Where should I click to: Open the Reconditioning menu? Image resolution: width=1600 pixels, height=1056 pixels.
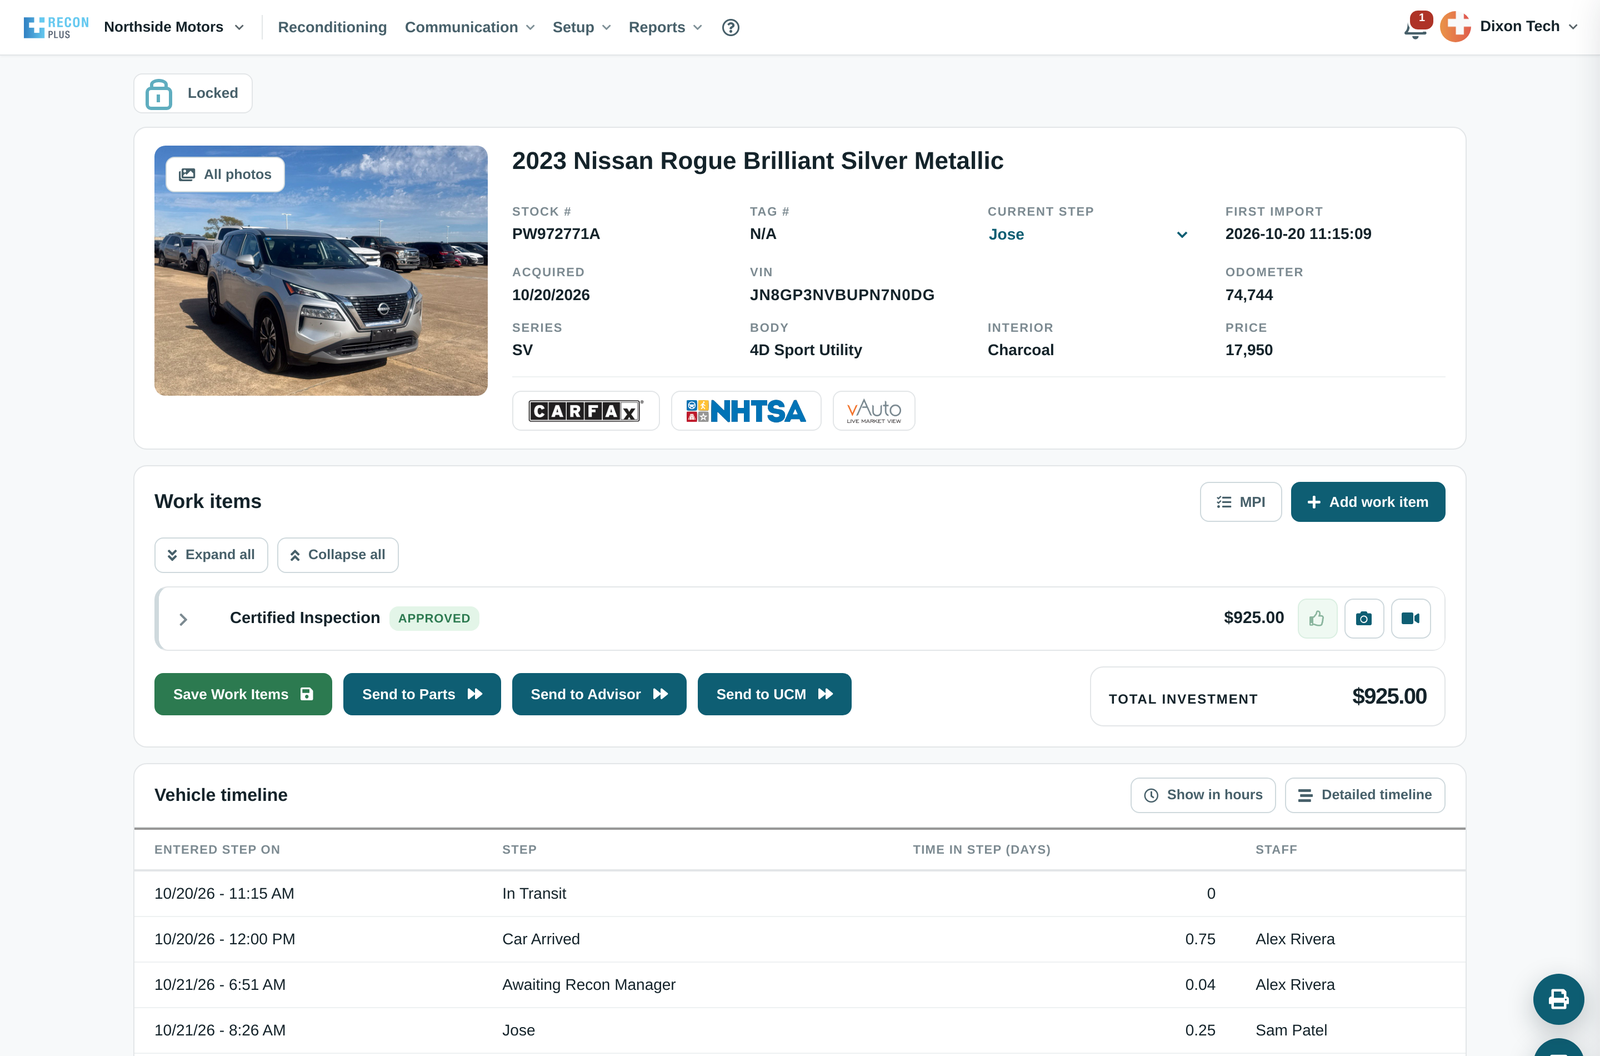(x=332, y=27)
